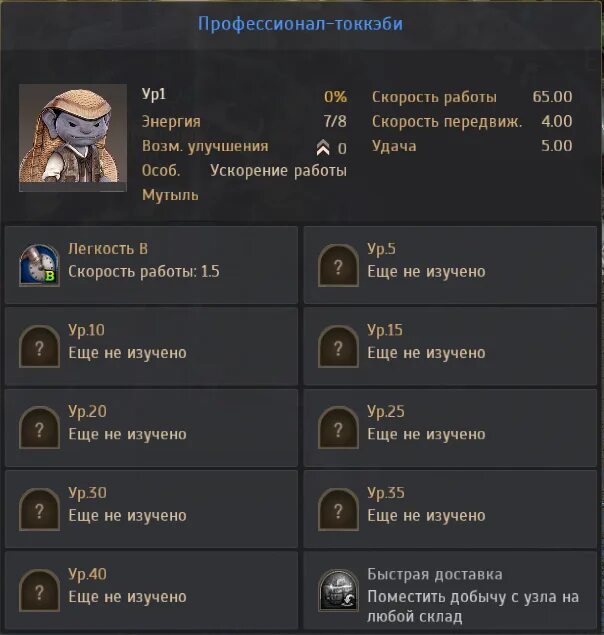This screenshot has height=635, width=604.
Task: Click the locked Ур.40 skill slot icon
Action: (x=39, y=590)
